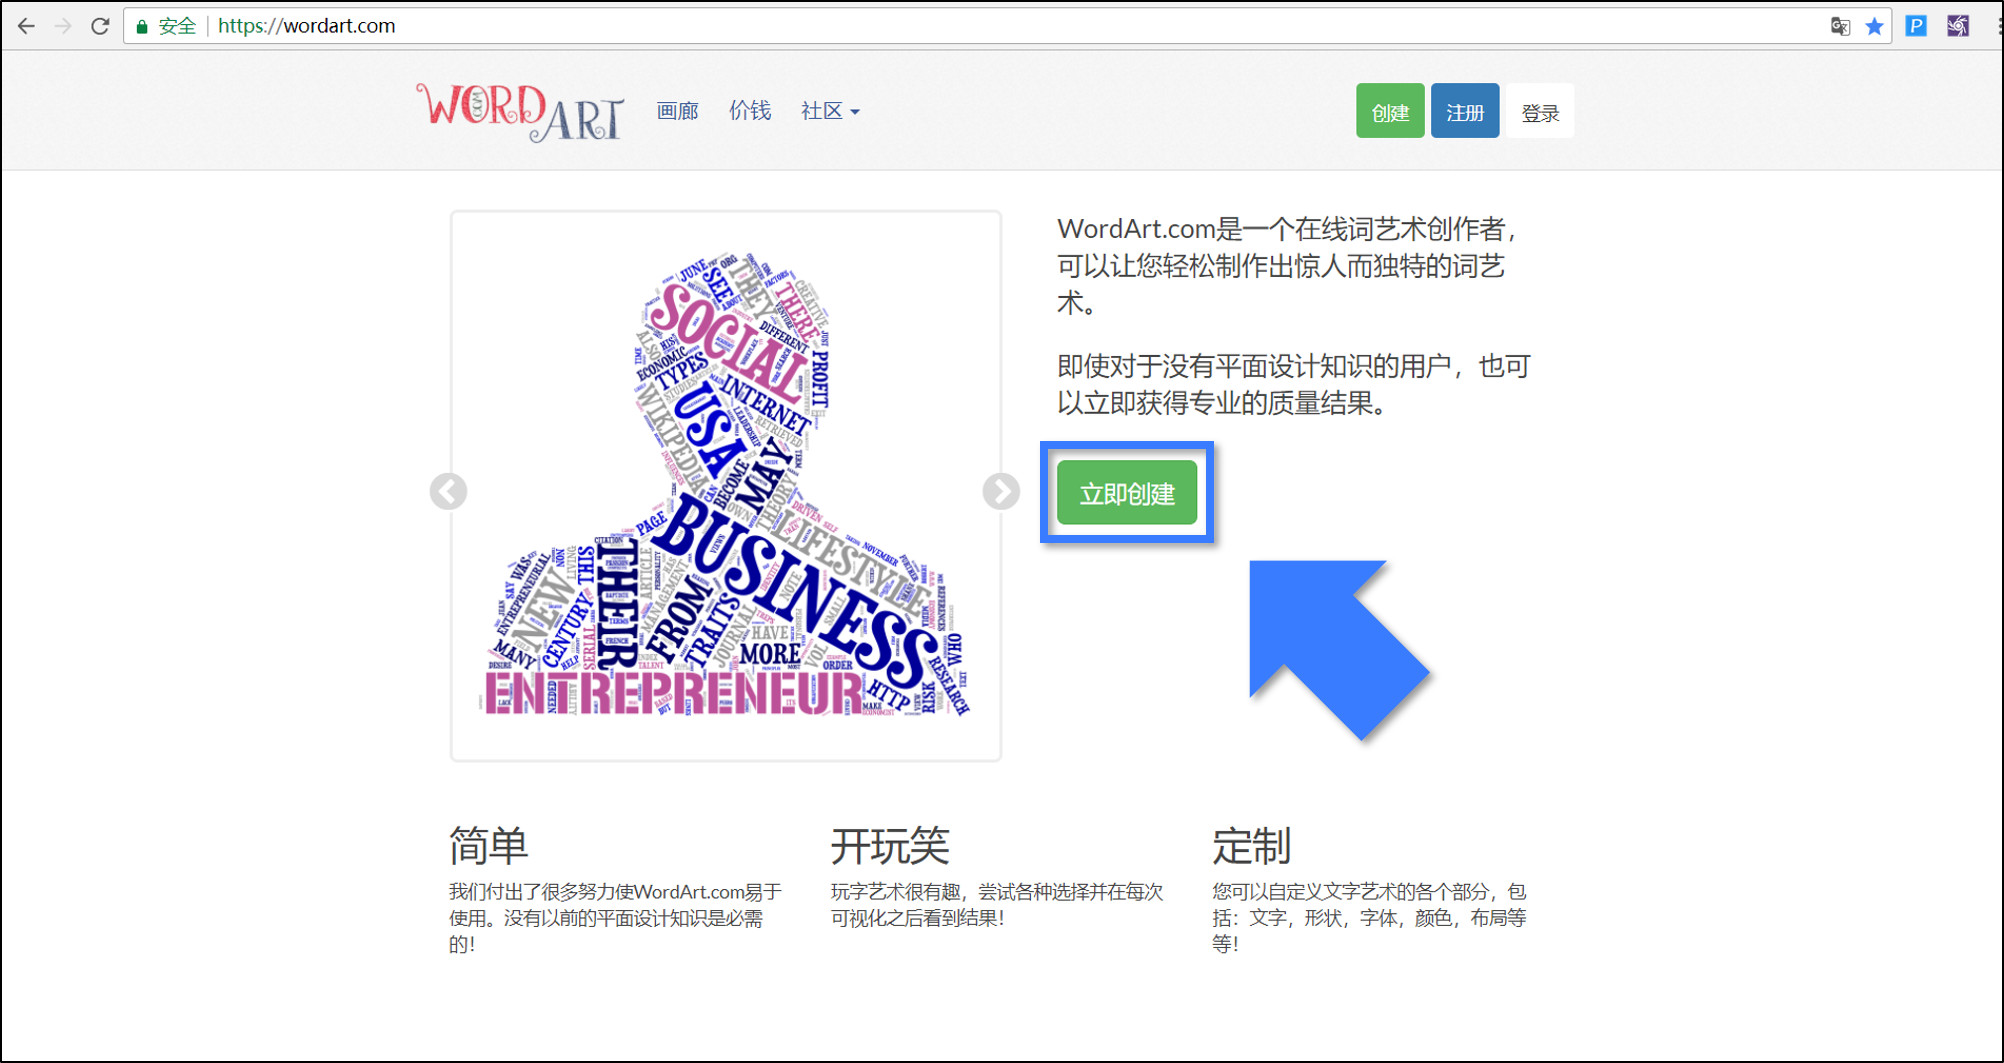2004x1063 pixels.
Task: Click the left carousel arrow
Action: point(448,492)
